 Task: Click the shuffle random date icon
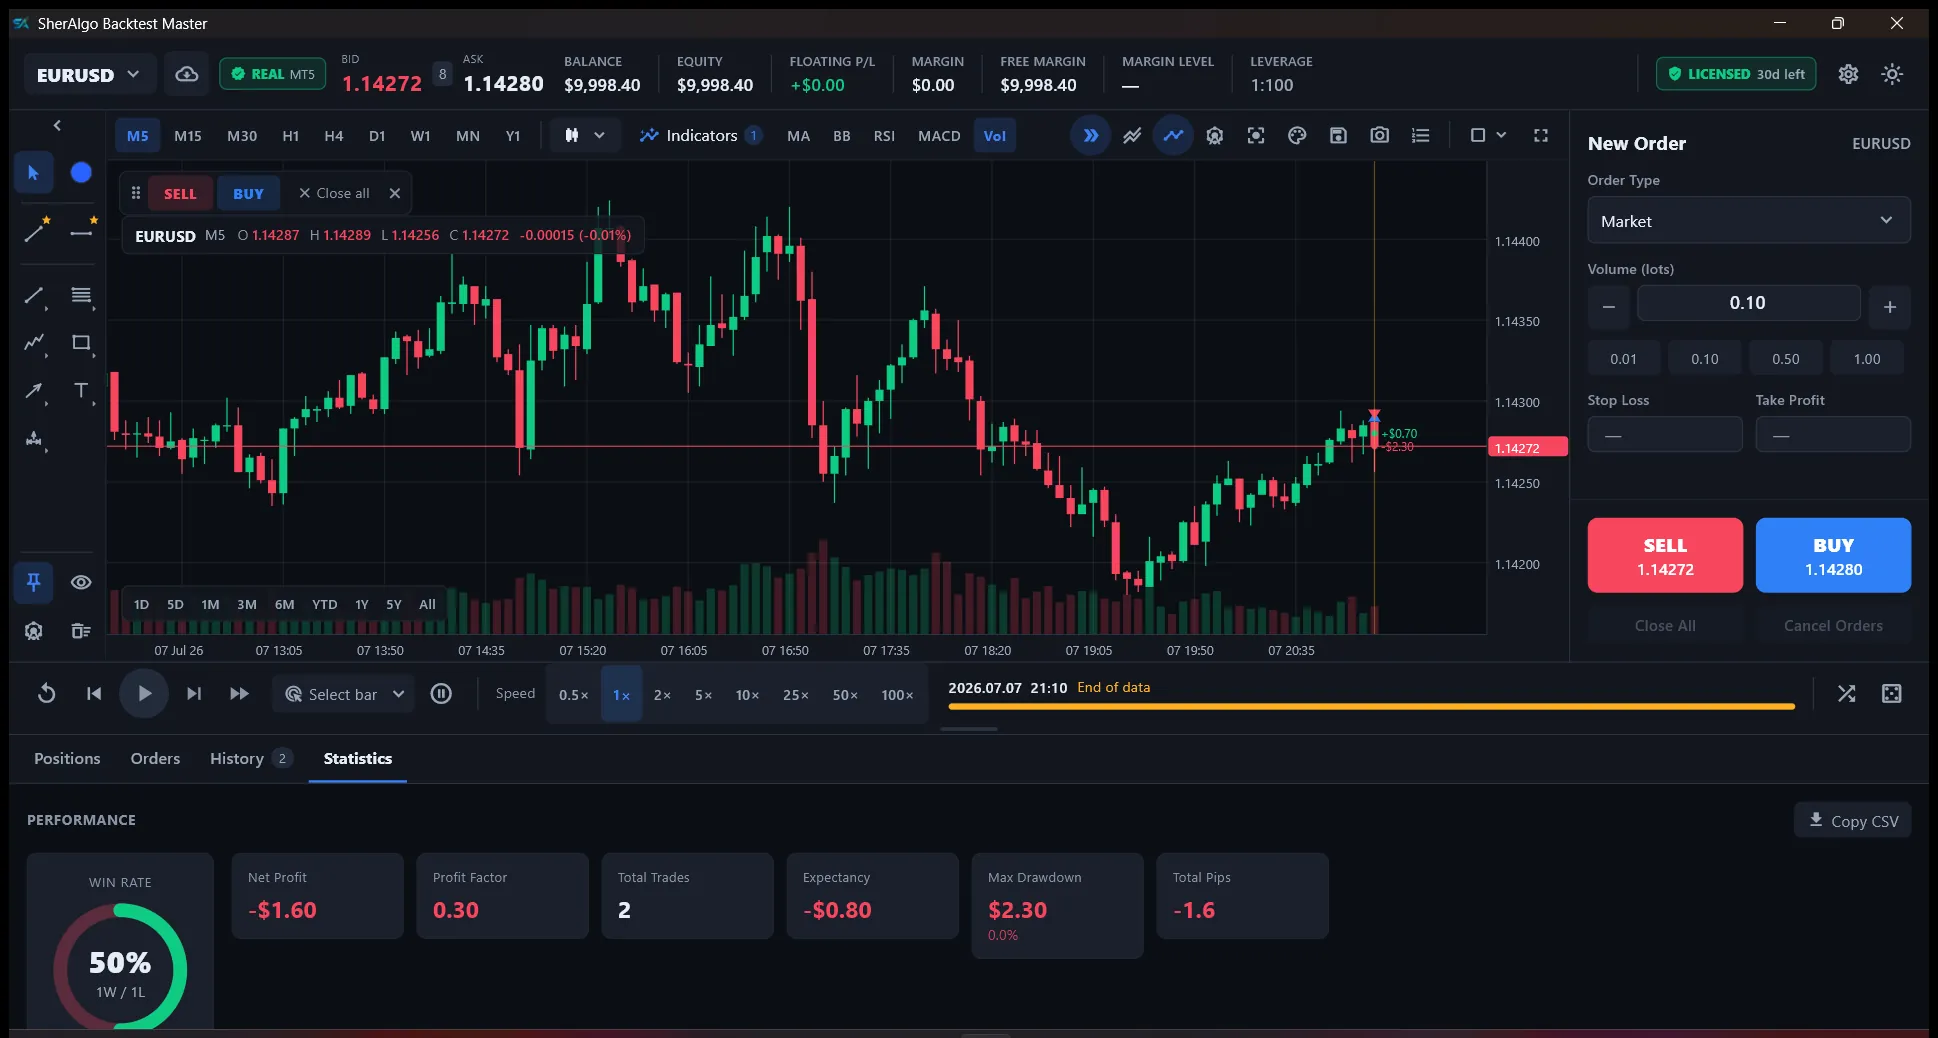tap(1846, 693)
